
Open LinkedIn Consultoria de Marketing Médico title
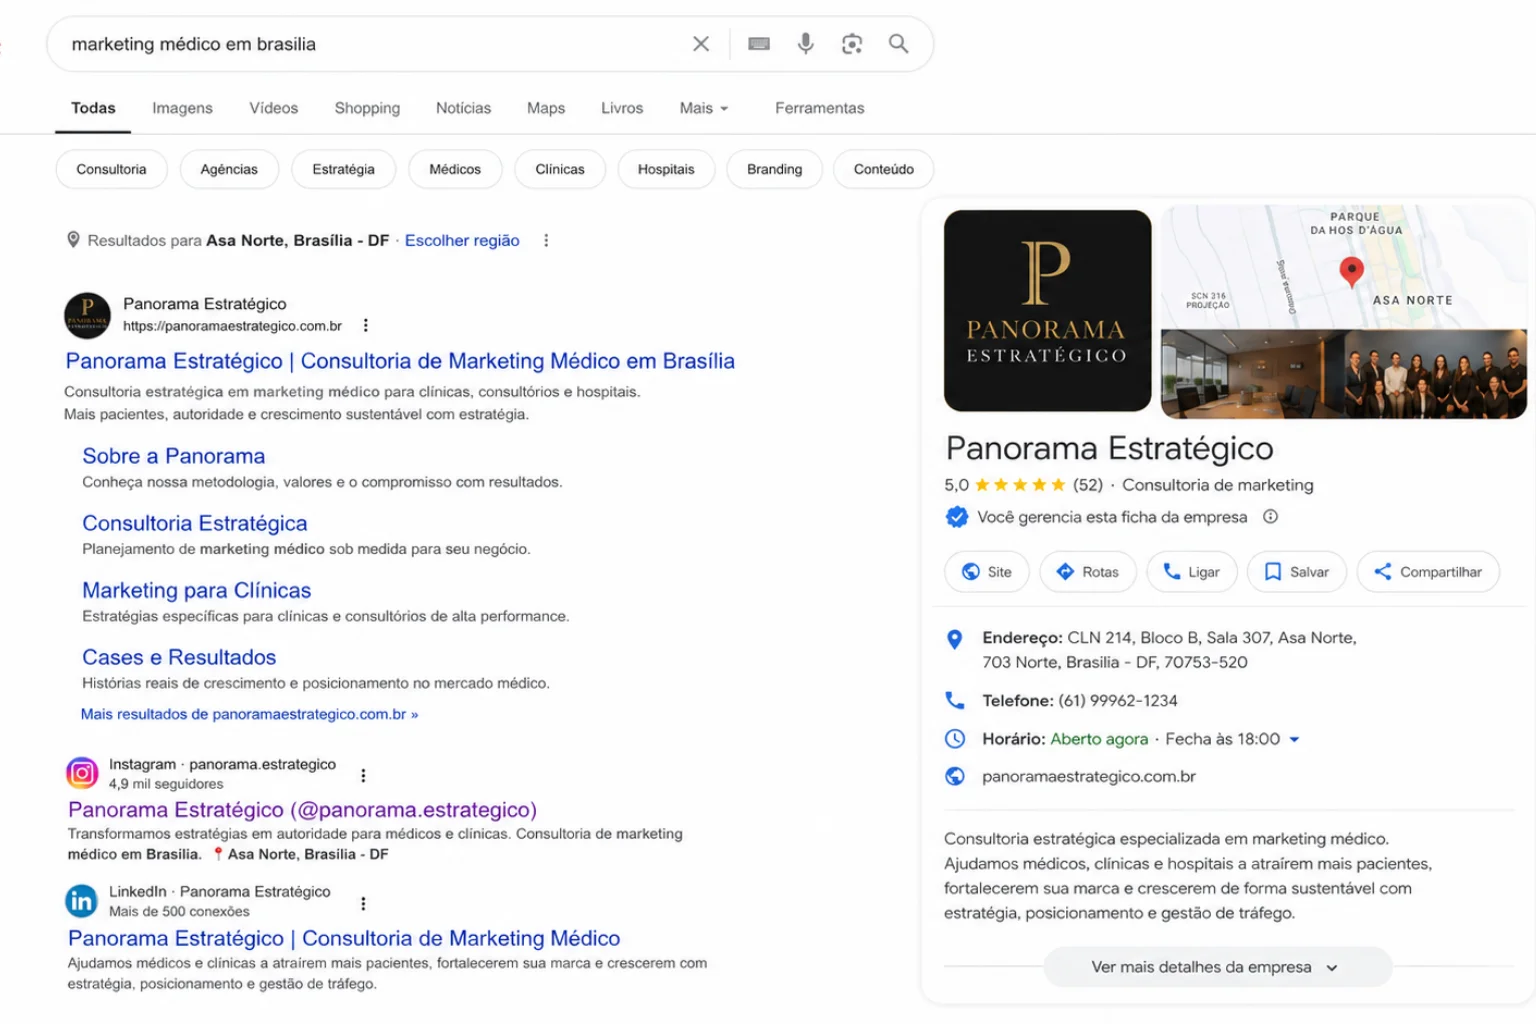click(344, 938)
